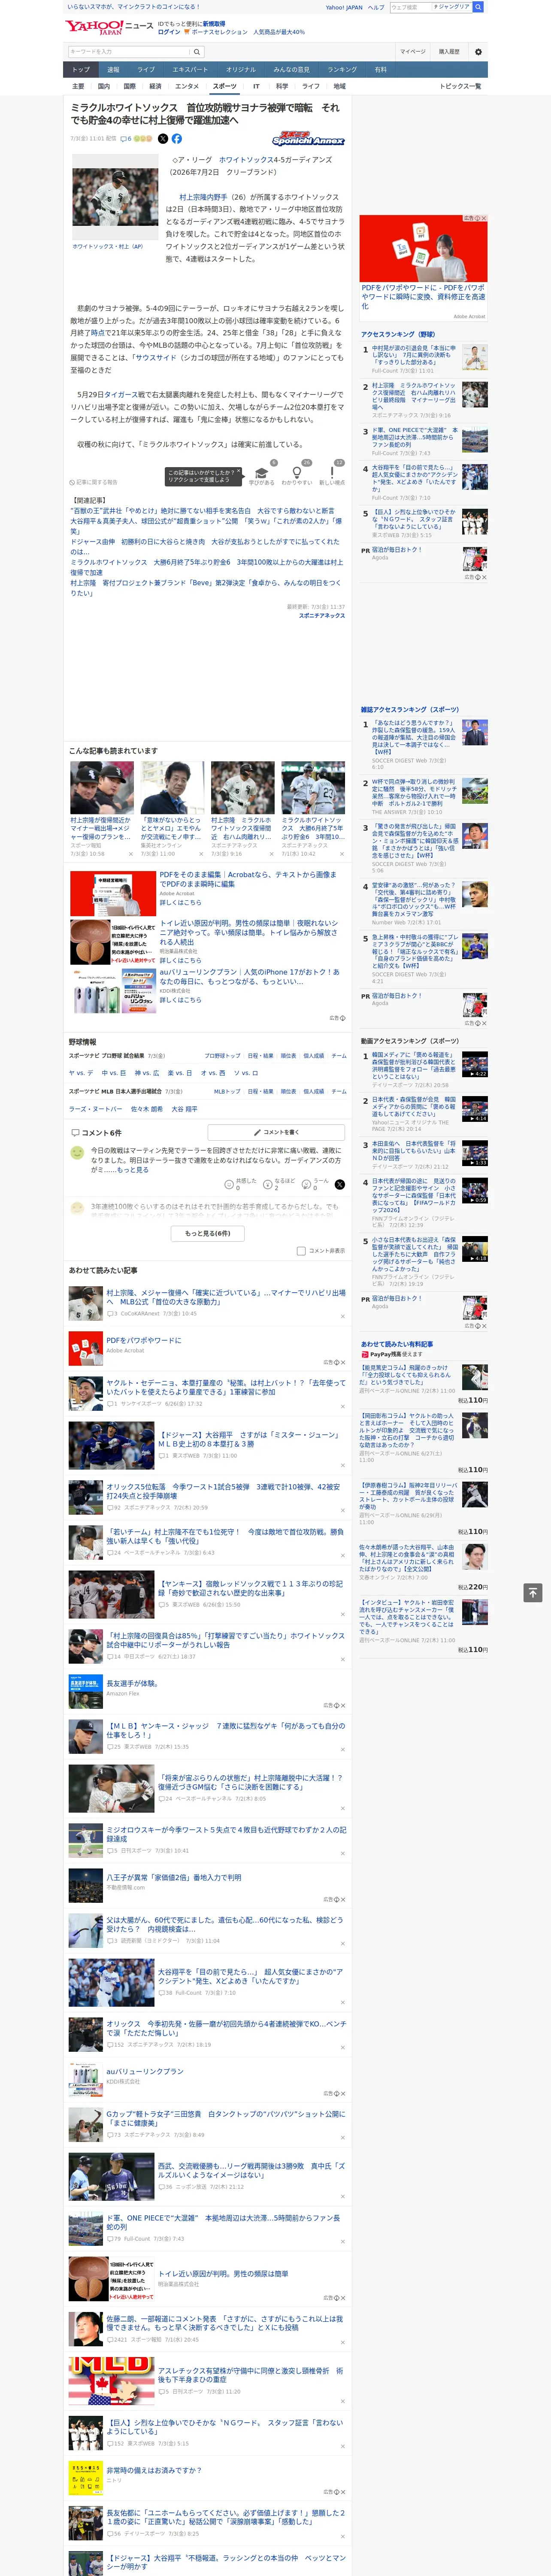Expand the first comment with もっと見る

pos(133,1170)
